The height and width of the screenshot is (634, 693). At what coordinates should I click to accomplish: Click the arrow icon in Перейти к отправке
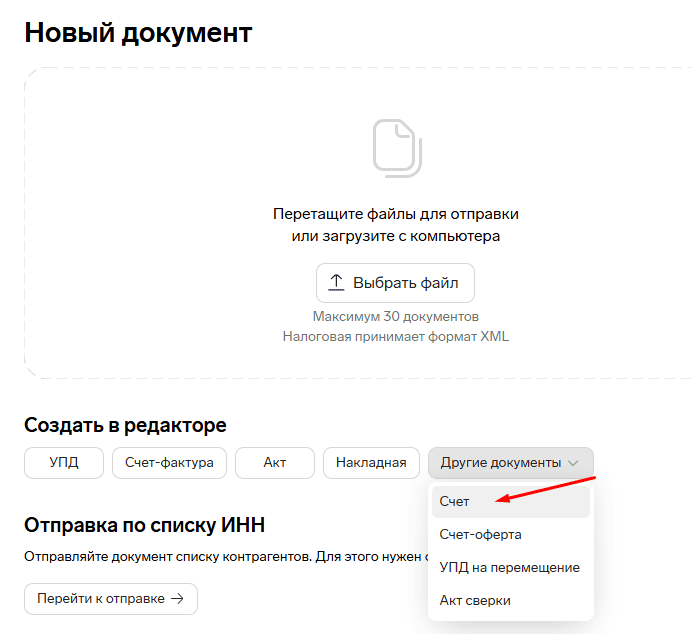[x=177, y=599]
